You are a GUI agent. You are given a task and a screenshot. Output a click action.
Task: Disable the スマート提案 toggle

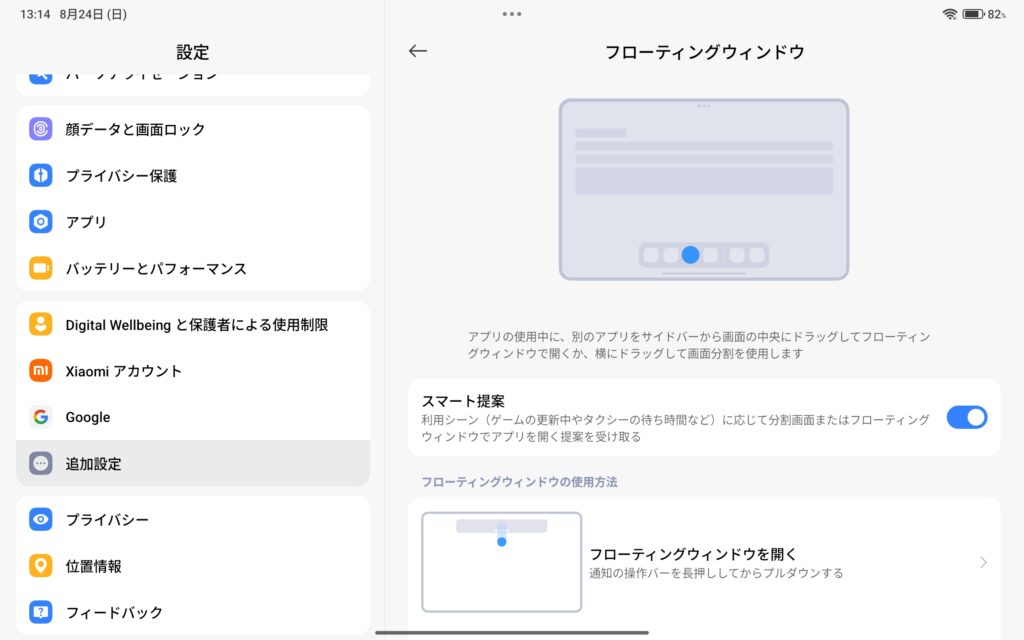pyautogui.click(x=965, y=417)
